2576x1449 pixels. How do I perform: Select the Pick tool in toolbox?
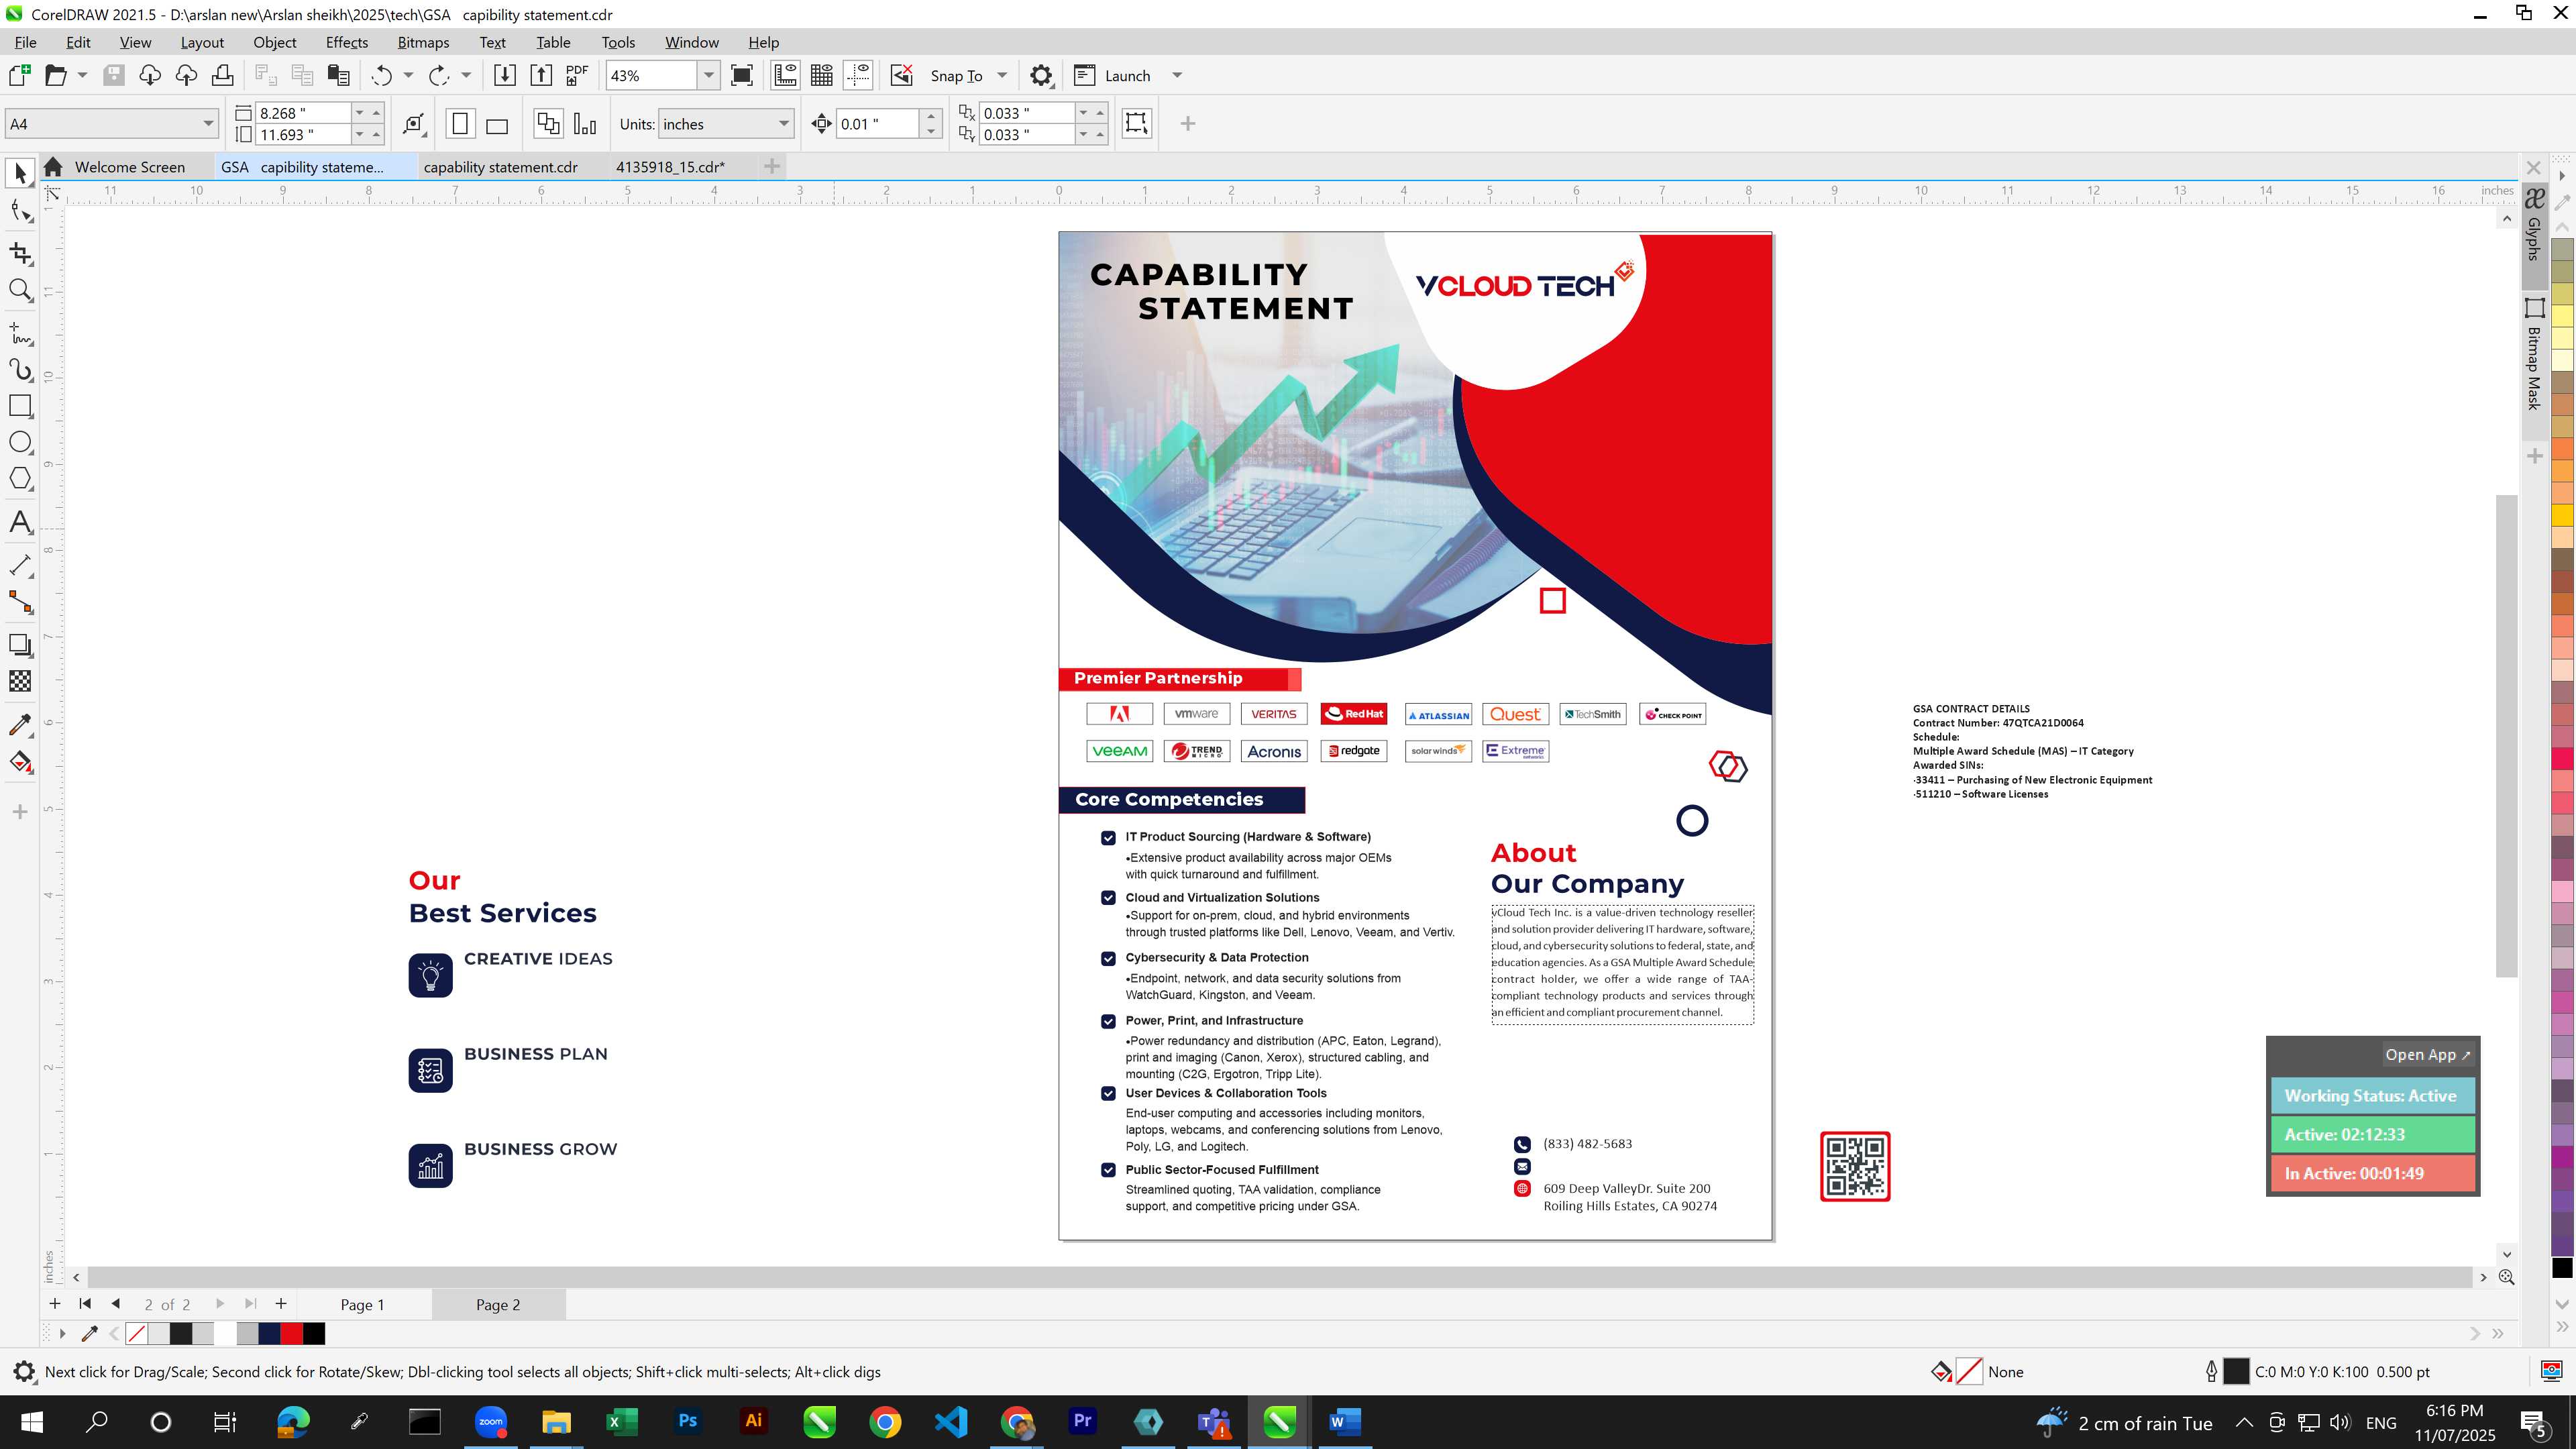20,174
